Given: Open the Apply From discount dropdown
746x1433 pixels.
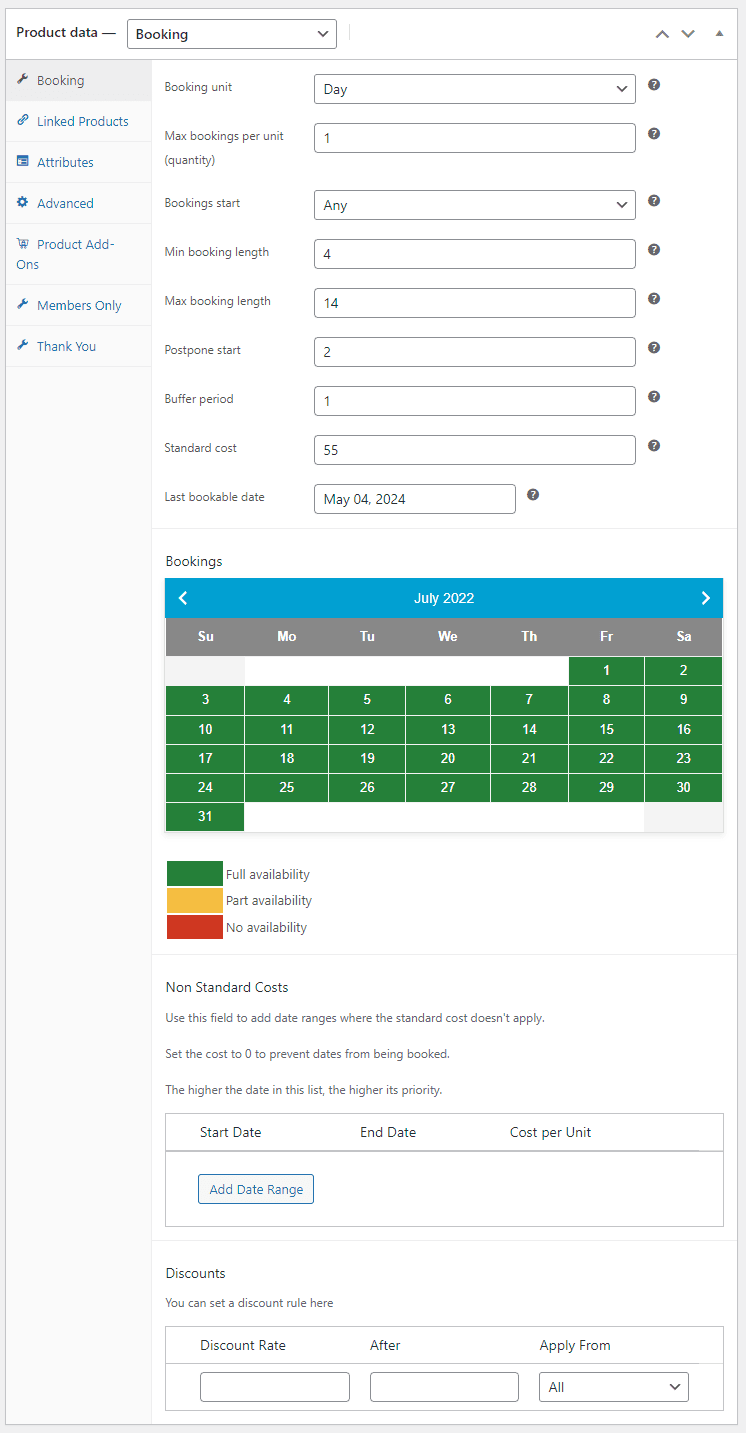Looking at the screenshot, I should 614,1387.
